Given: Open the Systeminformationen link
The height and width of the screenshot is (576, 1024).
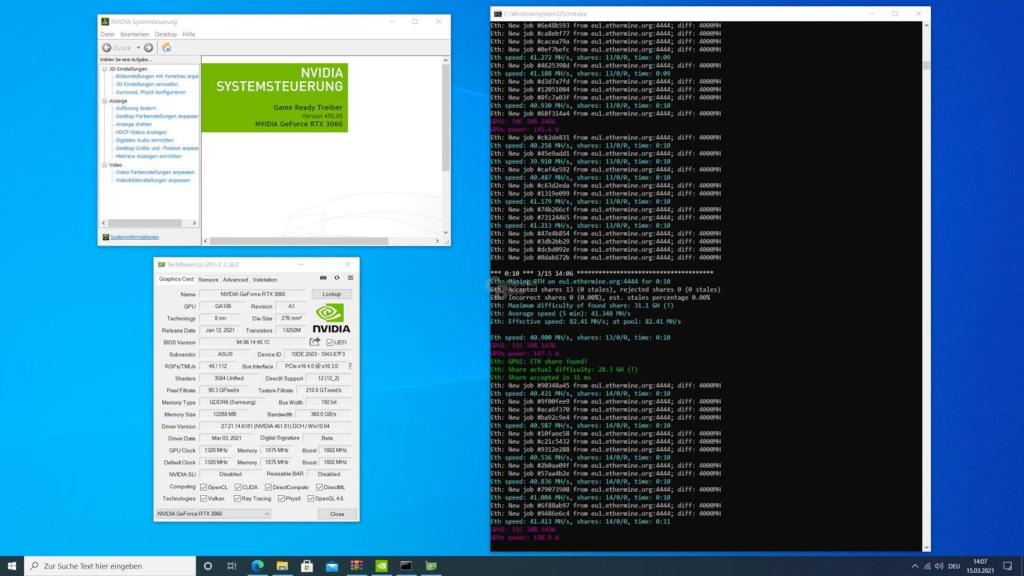Looking at the screenshot, I should (x=134, y=236).
